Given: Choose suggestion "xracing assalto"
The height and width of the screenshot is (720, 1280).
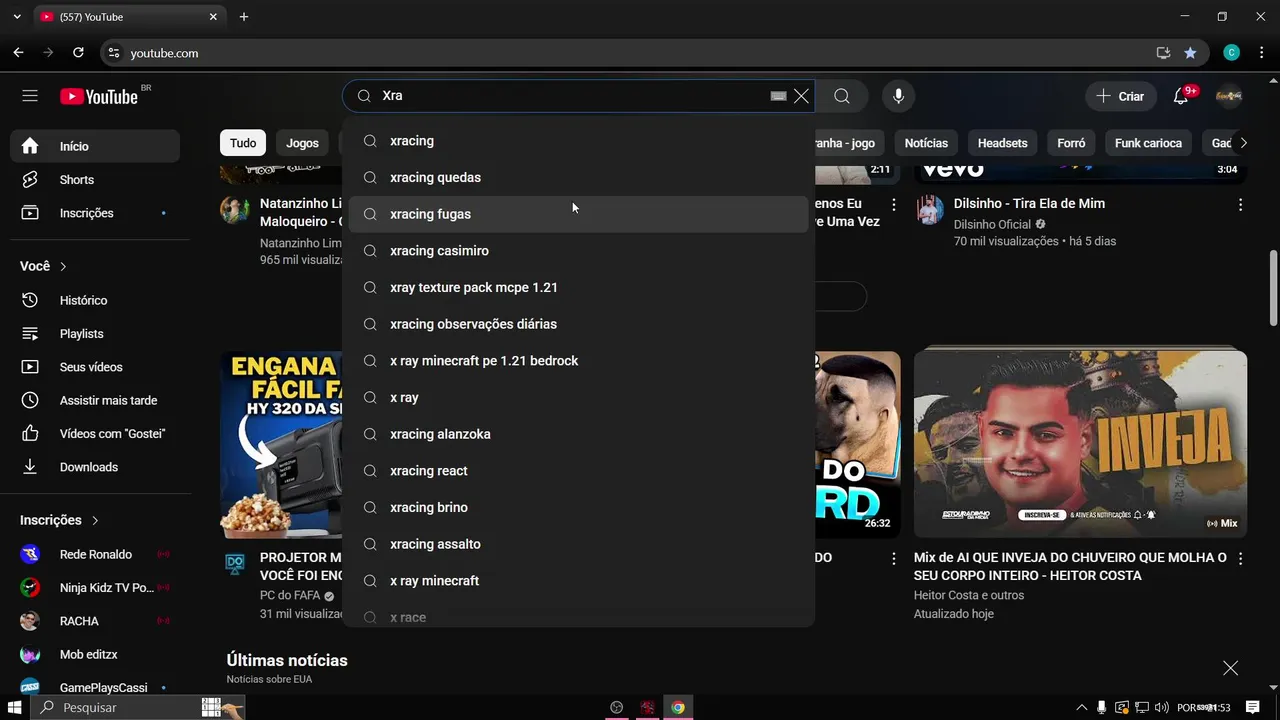Looking at the screenshot, I should (578, 544).
